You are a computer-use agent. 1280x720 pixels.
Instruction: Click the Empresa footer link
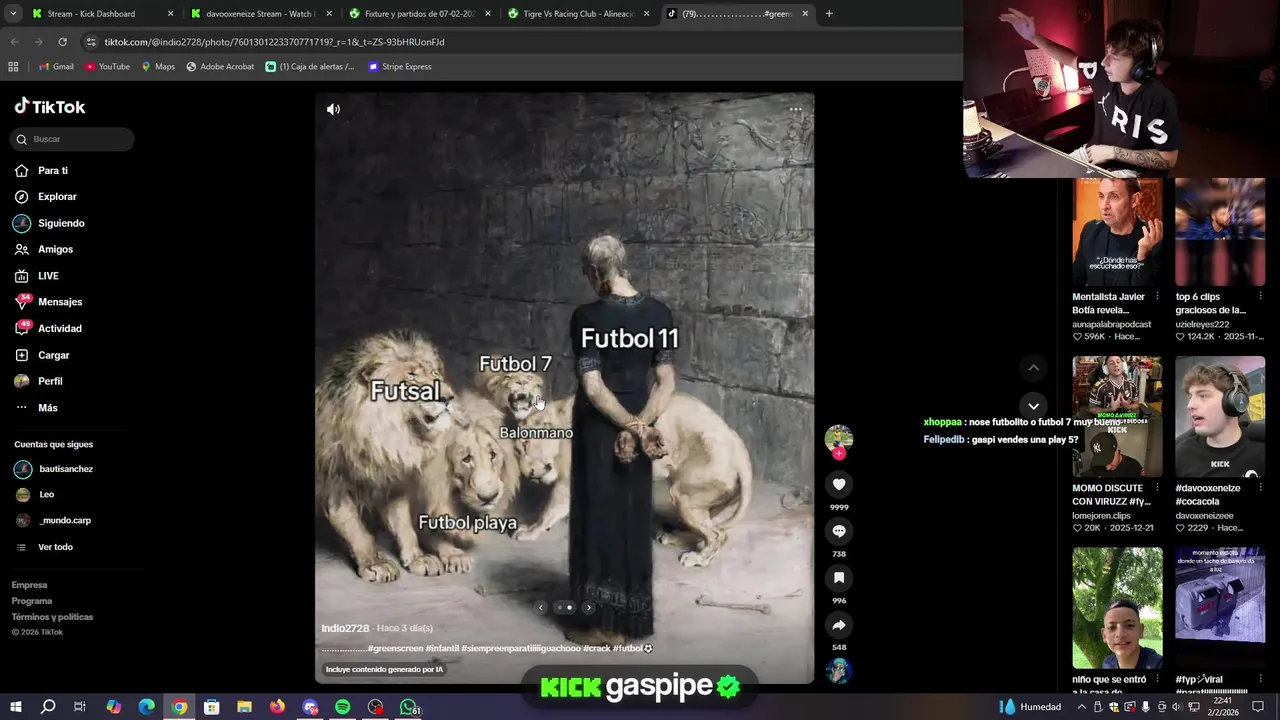click(x=29, y=585)
